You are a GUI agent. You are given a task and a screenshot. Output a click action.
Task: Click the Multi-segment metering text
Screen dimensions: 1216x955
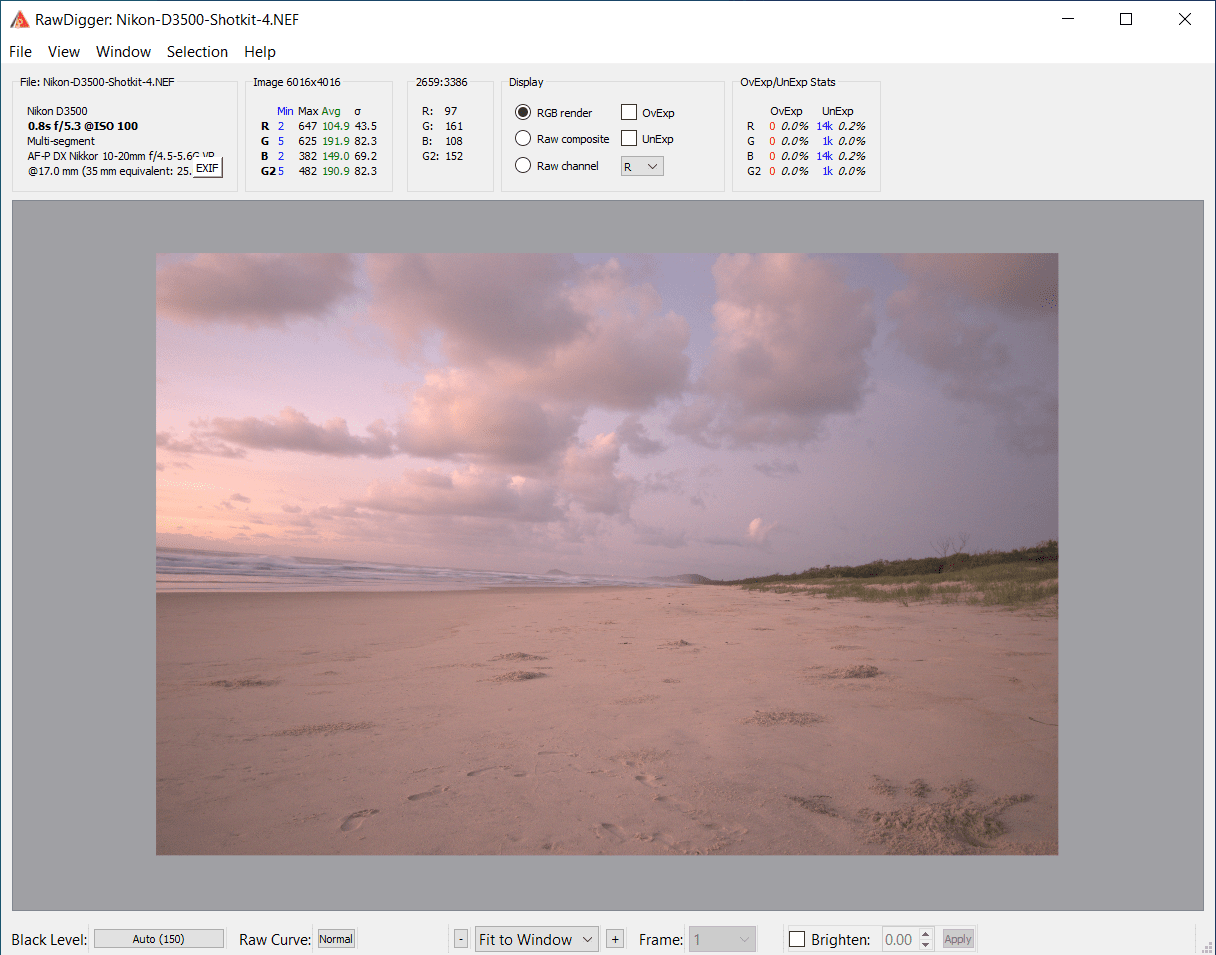(x=61, y=141)
